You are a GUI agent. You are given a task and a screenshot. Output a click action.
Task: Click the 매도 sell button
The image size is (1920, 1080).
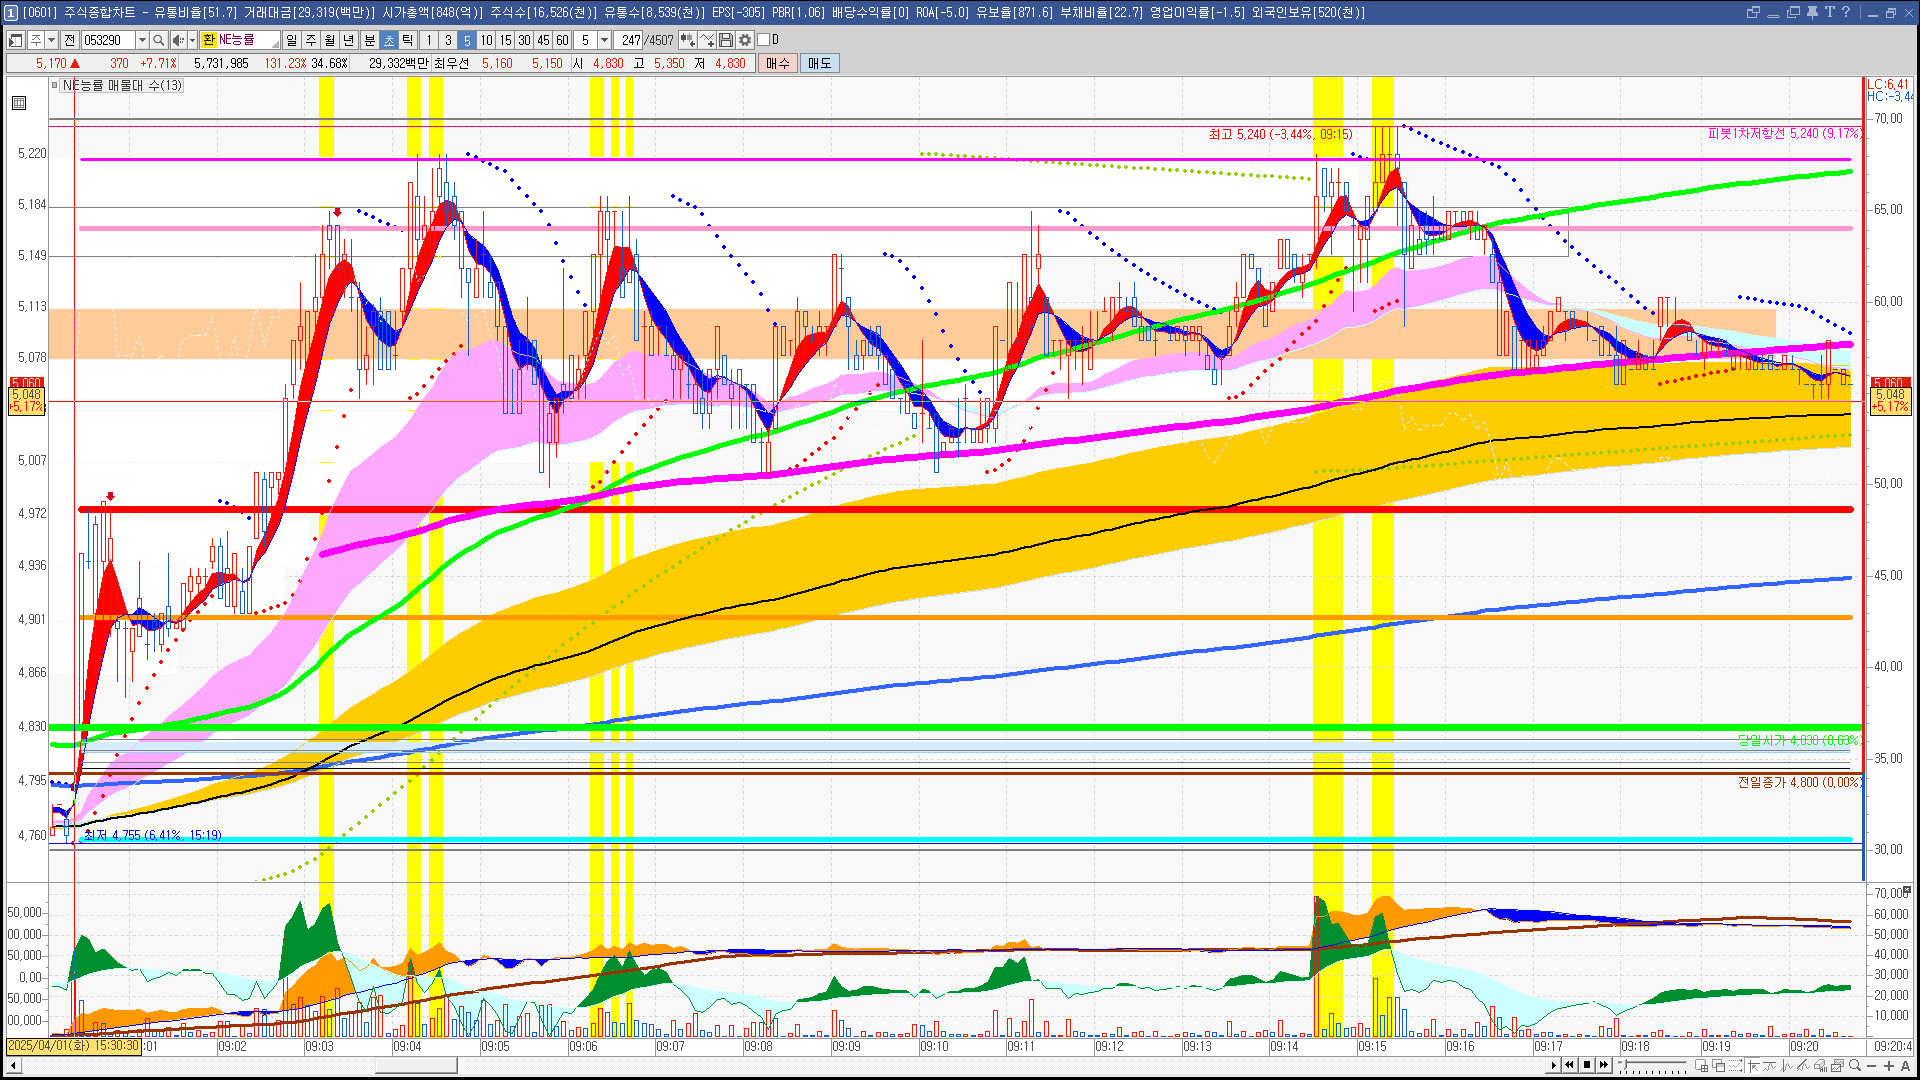819,63
